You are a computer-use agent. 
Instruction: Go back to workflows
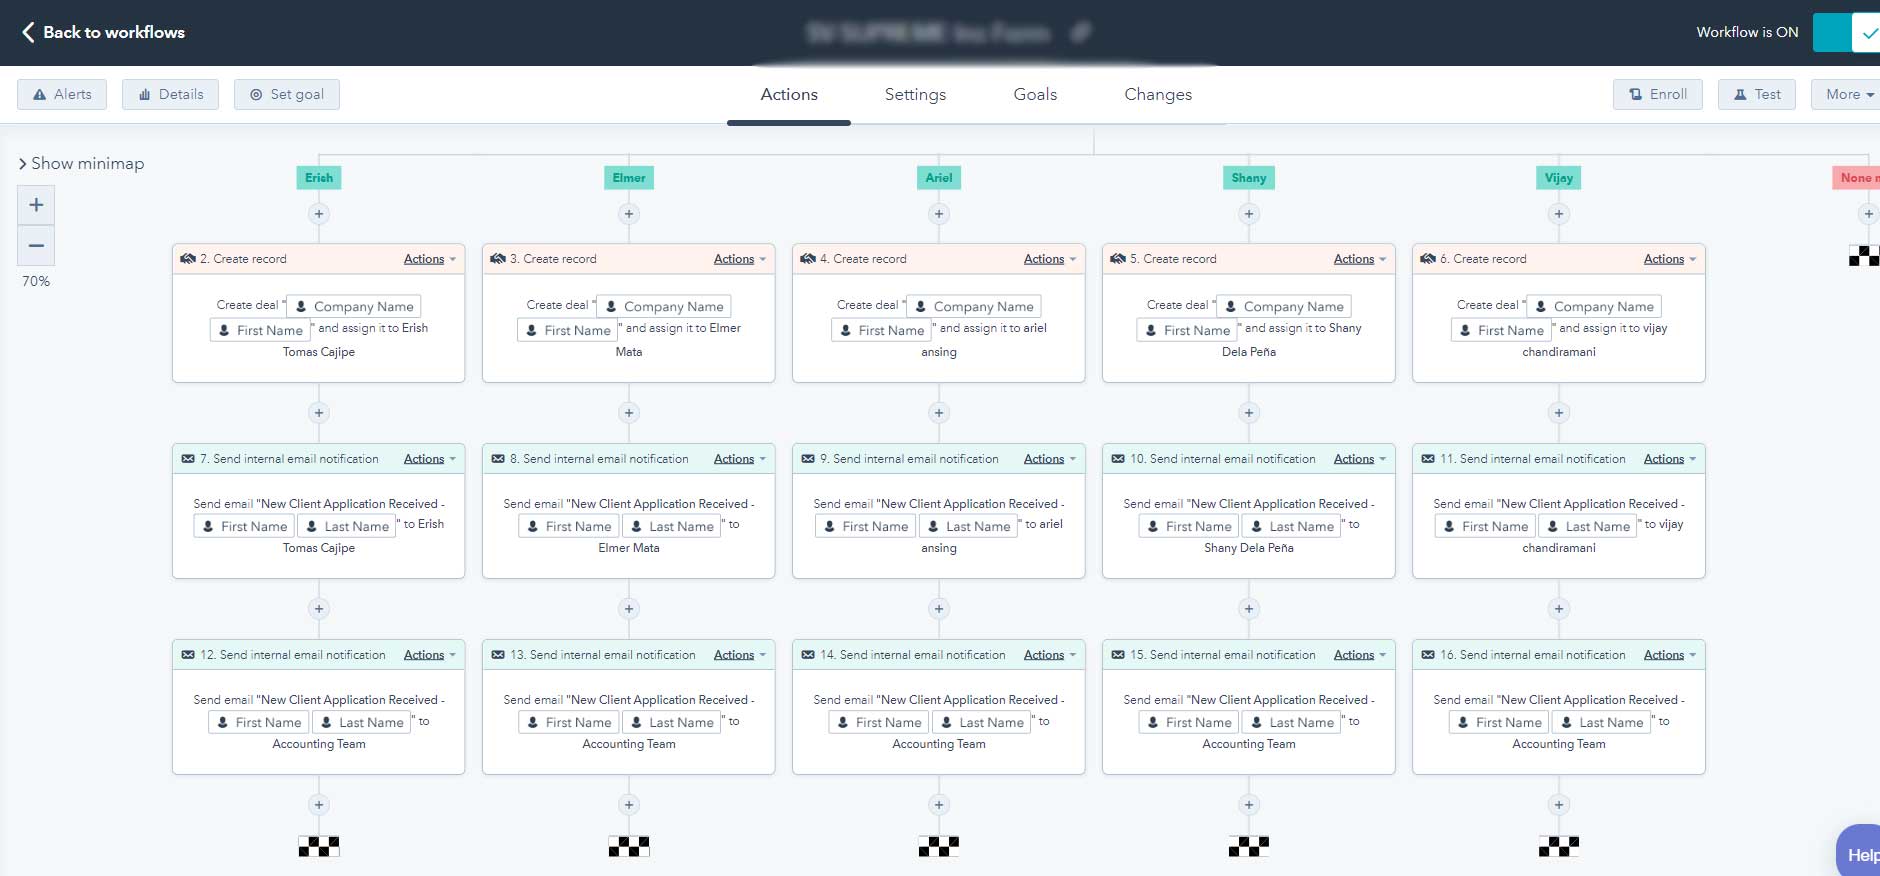click(x=103, y=32)
